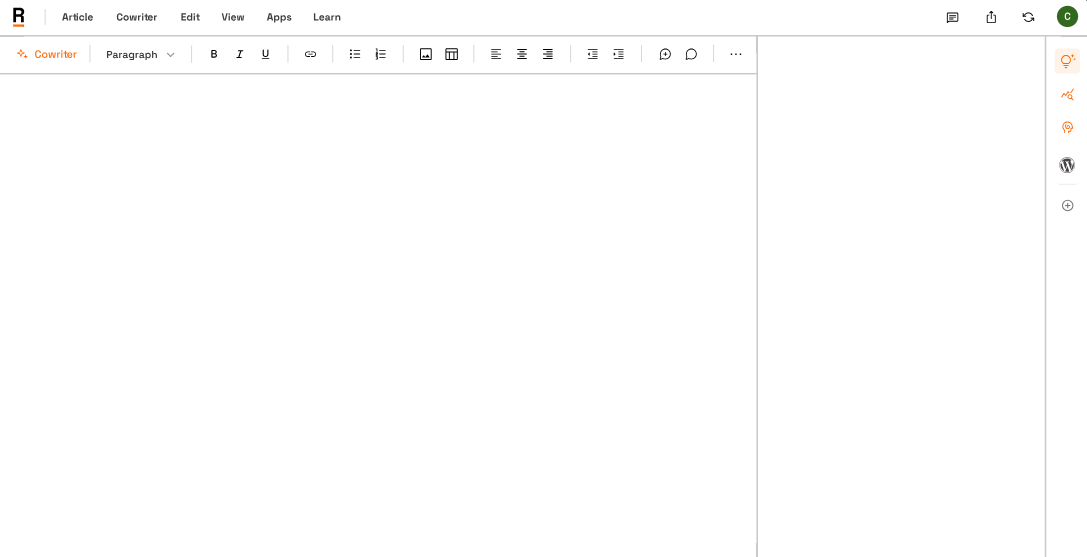
Task: Toggle numbered list
Action: click(381, 54)
